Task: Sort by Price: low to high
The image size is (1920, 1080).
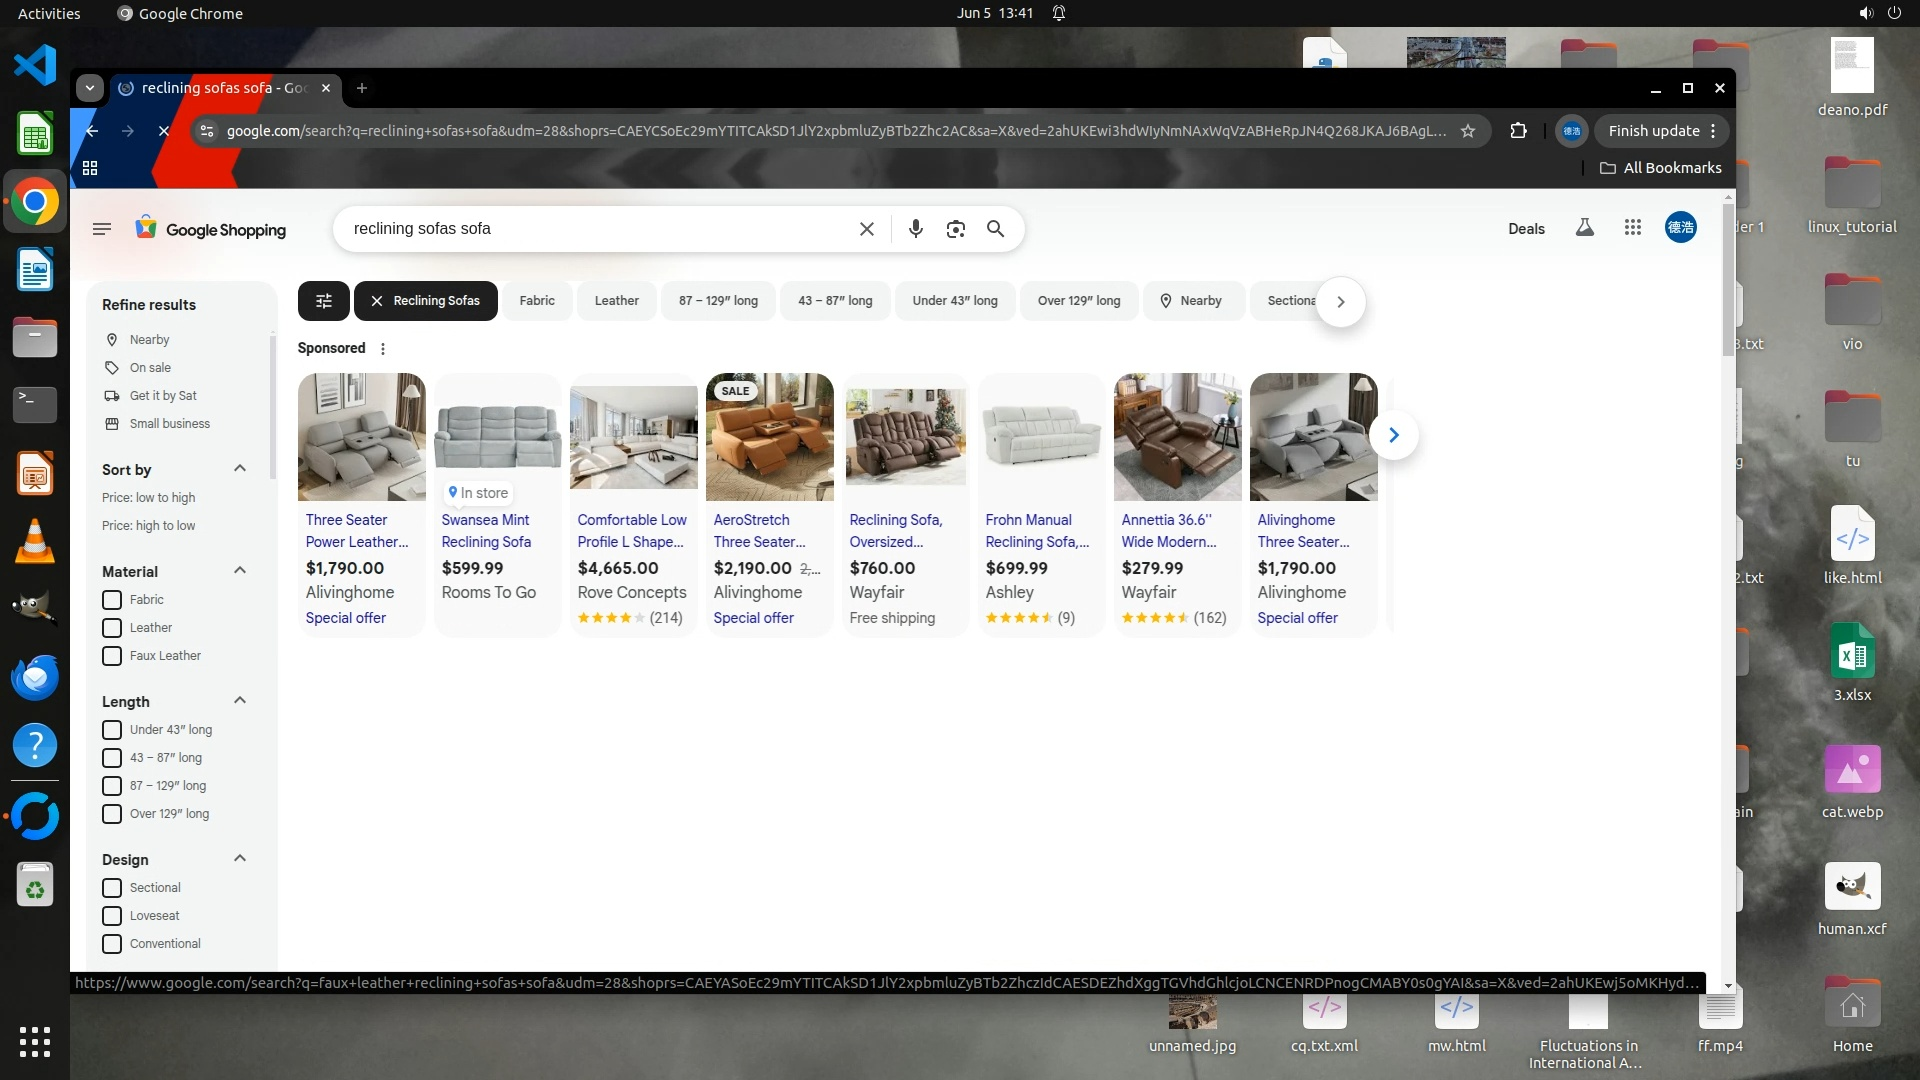Action: point(148,498)
